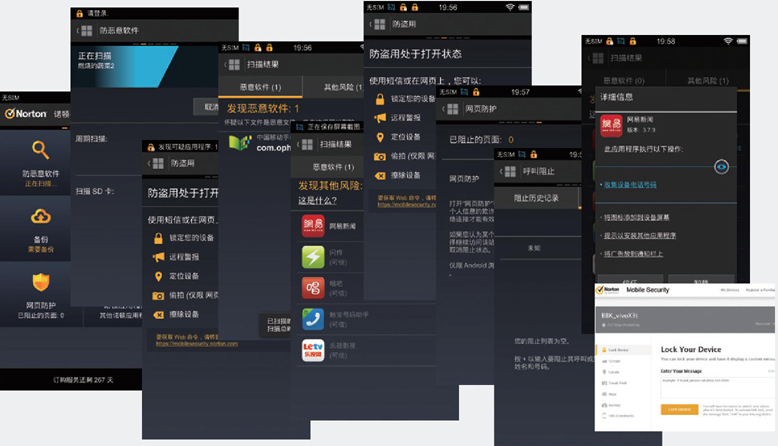The image size is (778, 446).
Task: Click the orange Lock Device button
Action: coord(679,409)
